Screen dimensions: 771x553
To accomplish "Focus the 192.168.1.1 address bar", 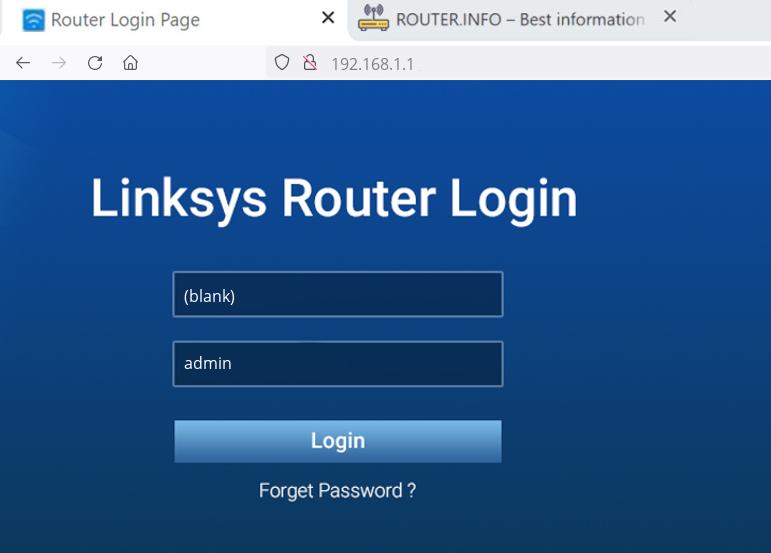I will [519, 63].
